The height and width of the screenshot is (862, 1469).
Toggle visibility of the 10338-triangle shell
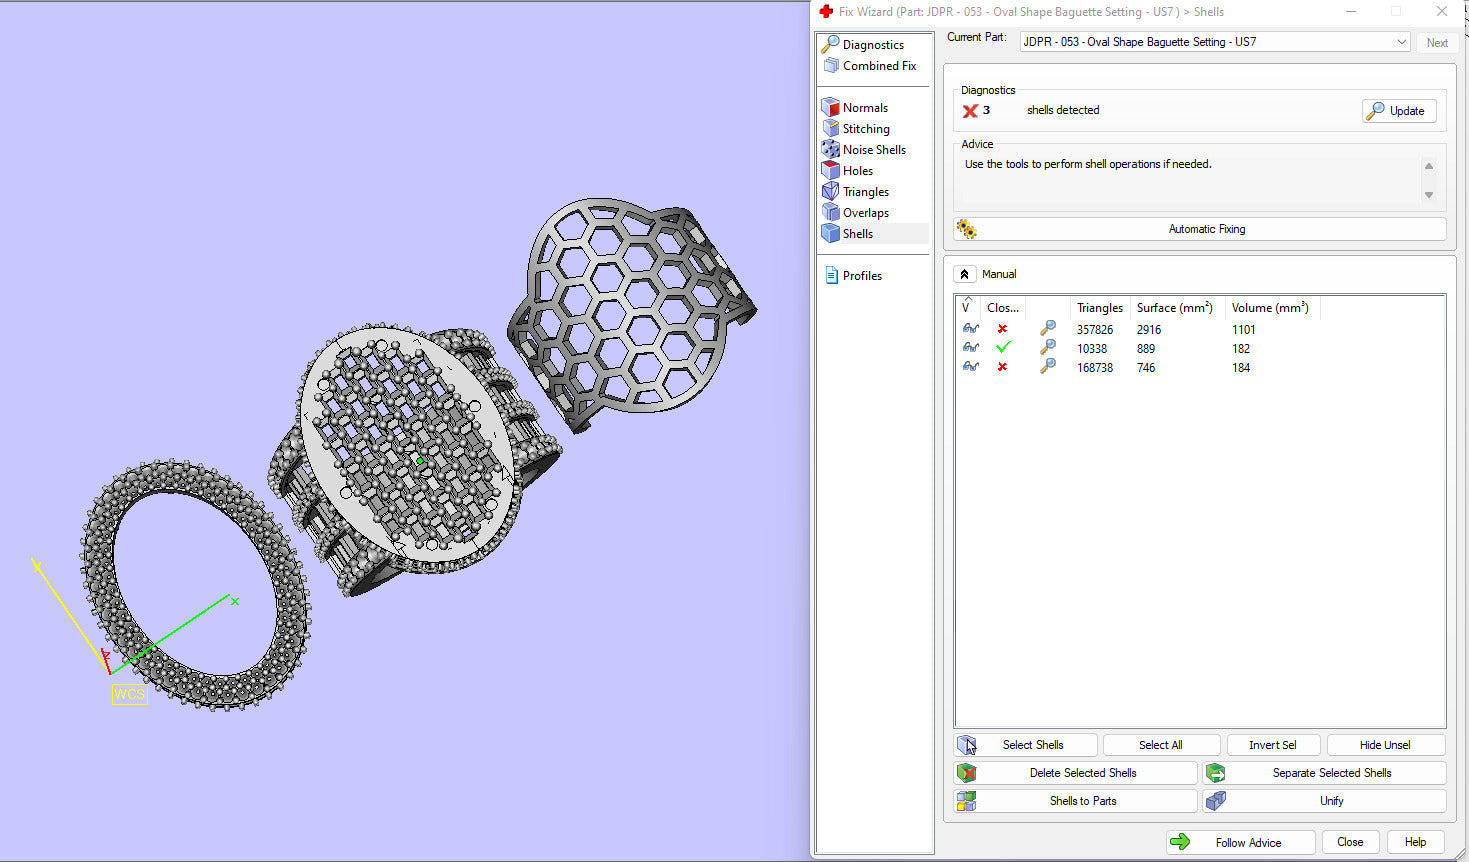coord(970,348)
